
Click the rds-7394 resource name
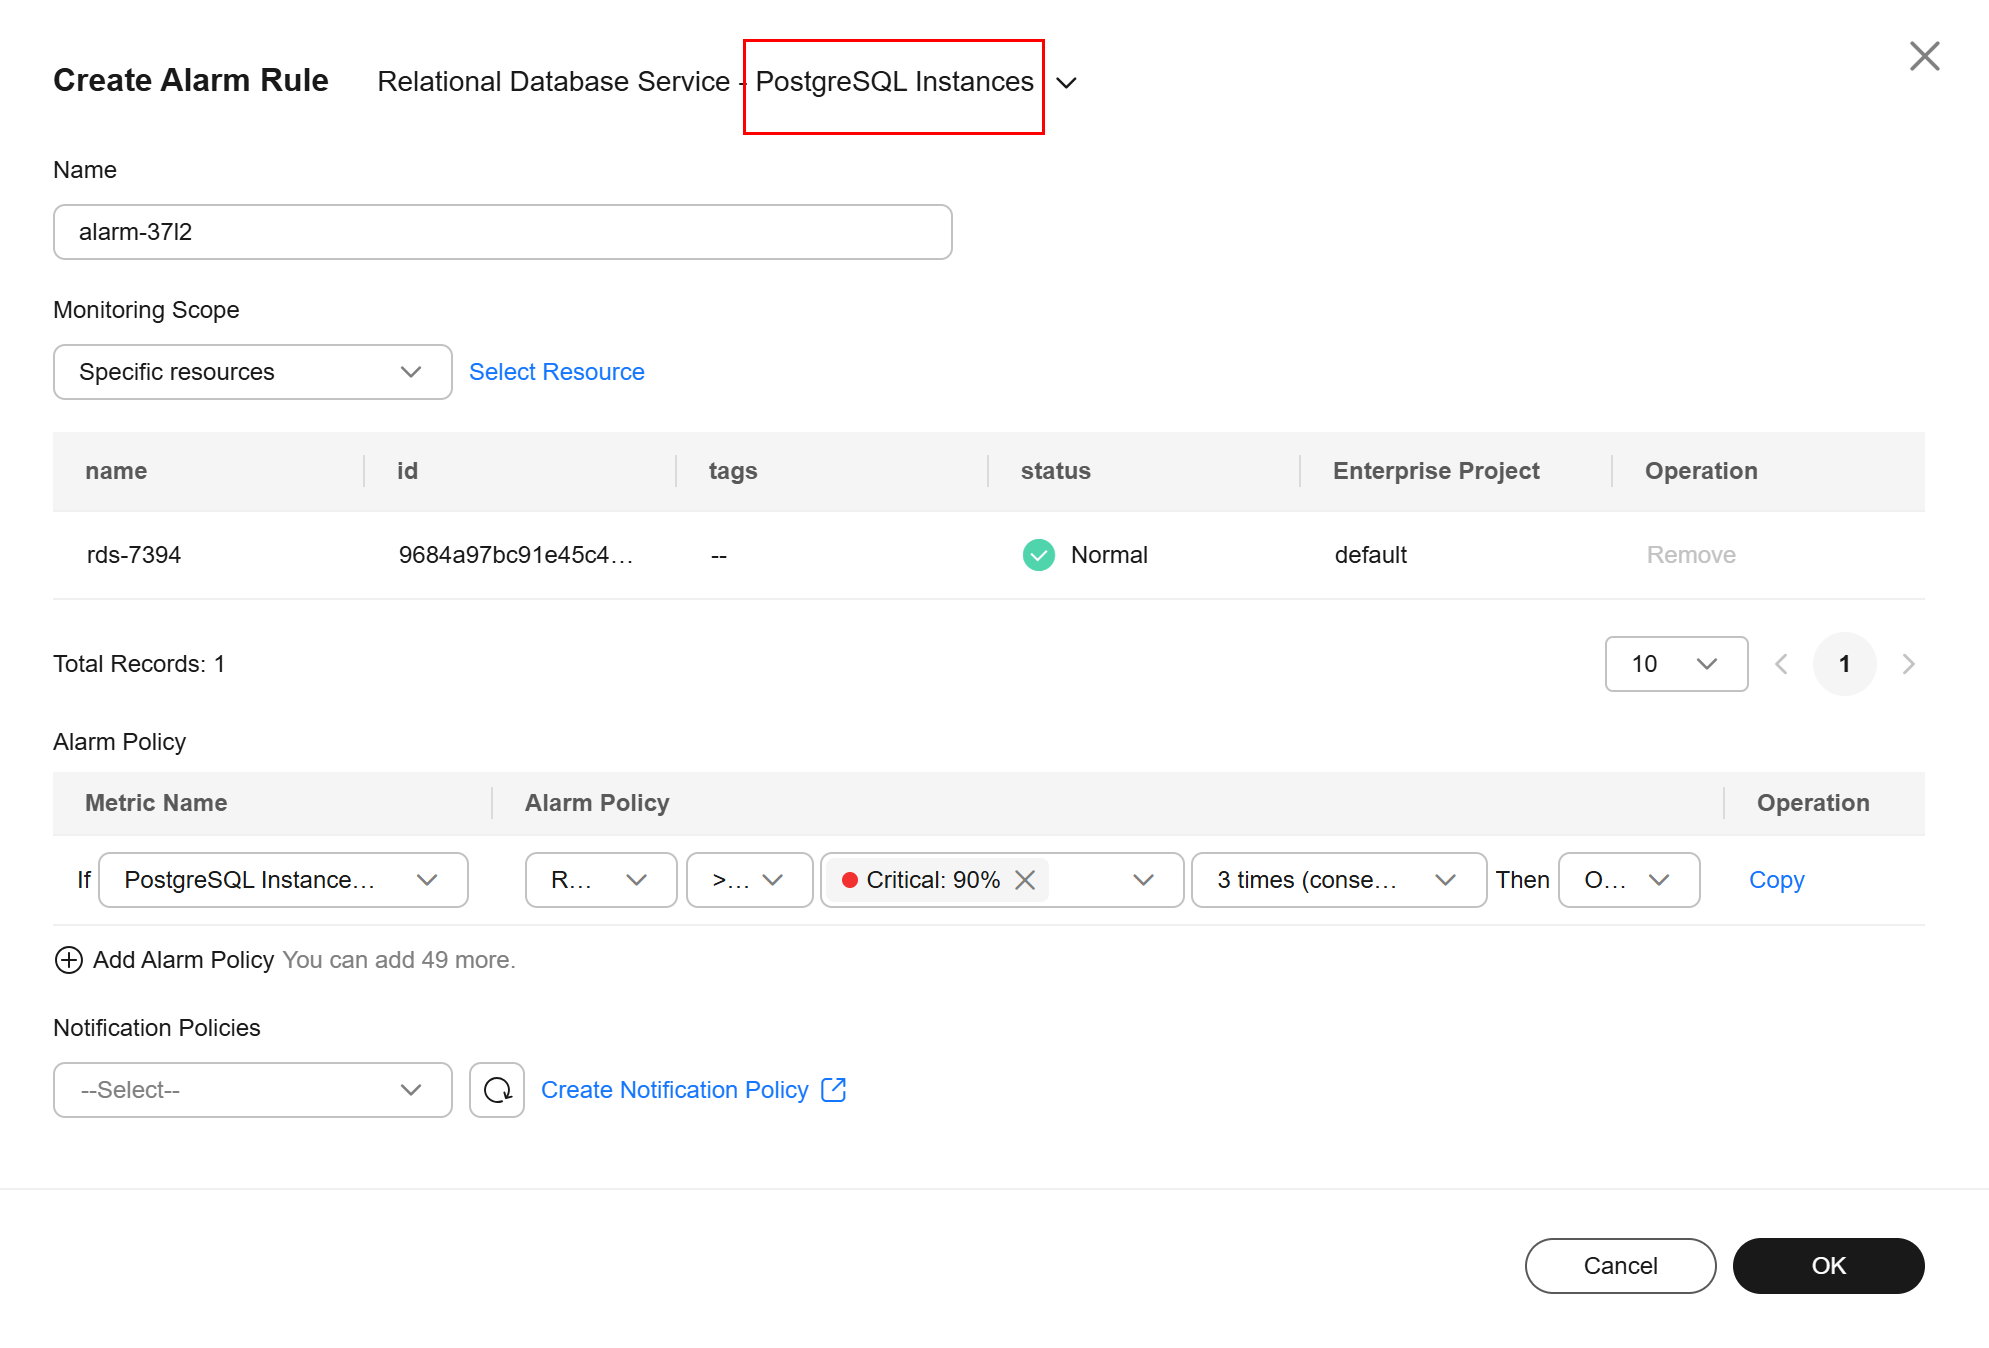[x=134, y=555]
